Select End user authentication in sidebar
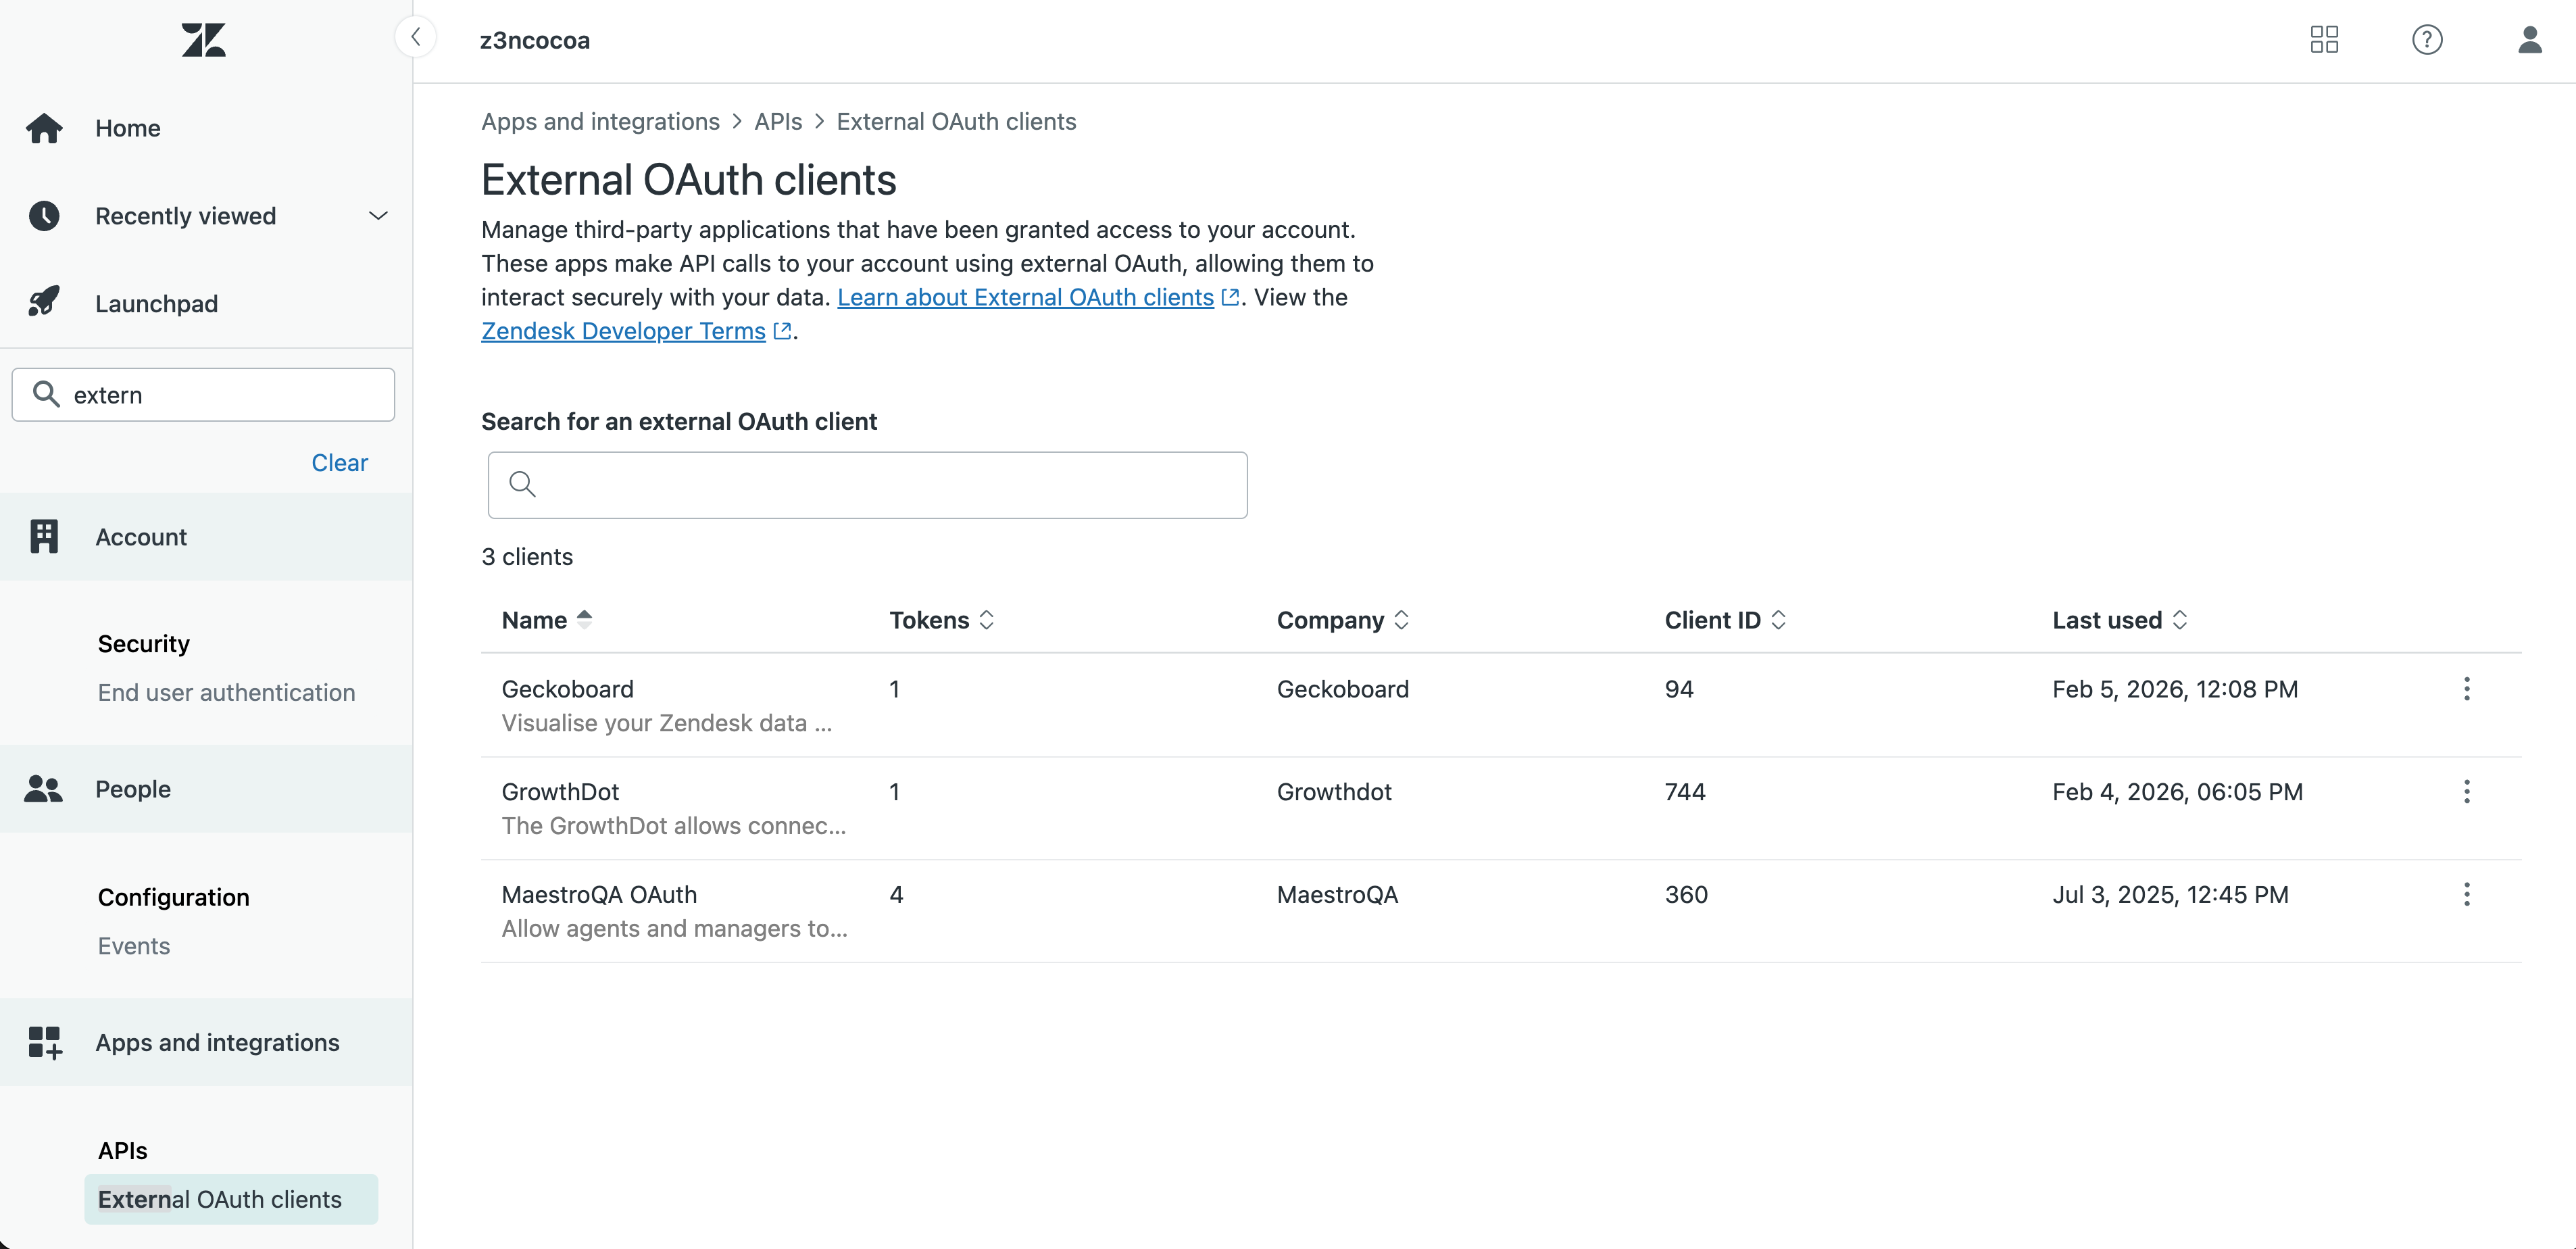2576x1249 pixels. [226, 693]
